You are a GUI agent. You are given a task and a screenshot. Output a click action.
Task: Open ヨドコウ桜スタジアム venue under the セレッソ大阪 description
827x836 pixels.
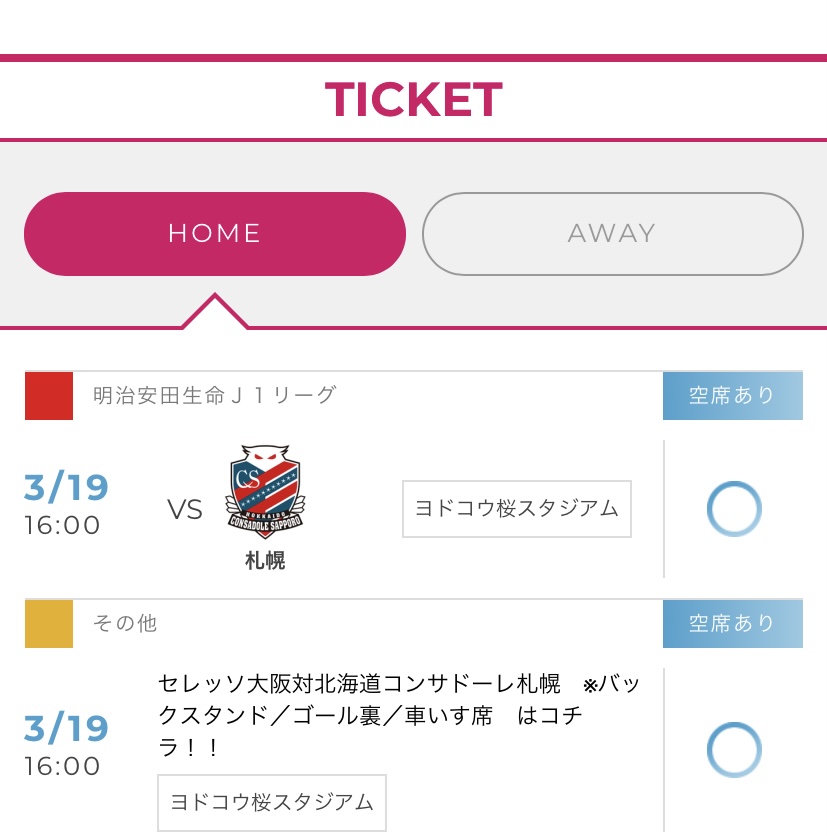tap(272, 802)
